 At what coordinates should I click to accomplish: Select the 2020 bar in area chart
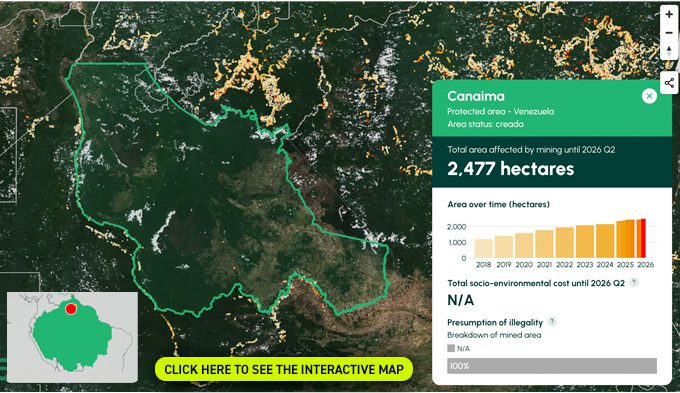coord(524,246)
